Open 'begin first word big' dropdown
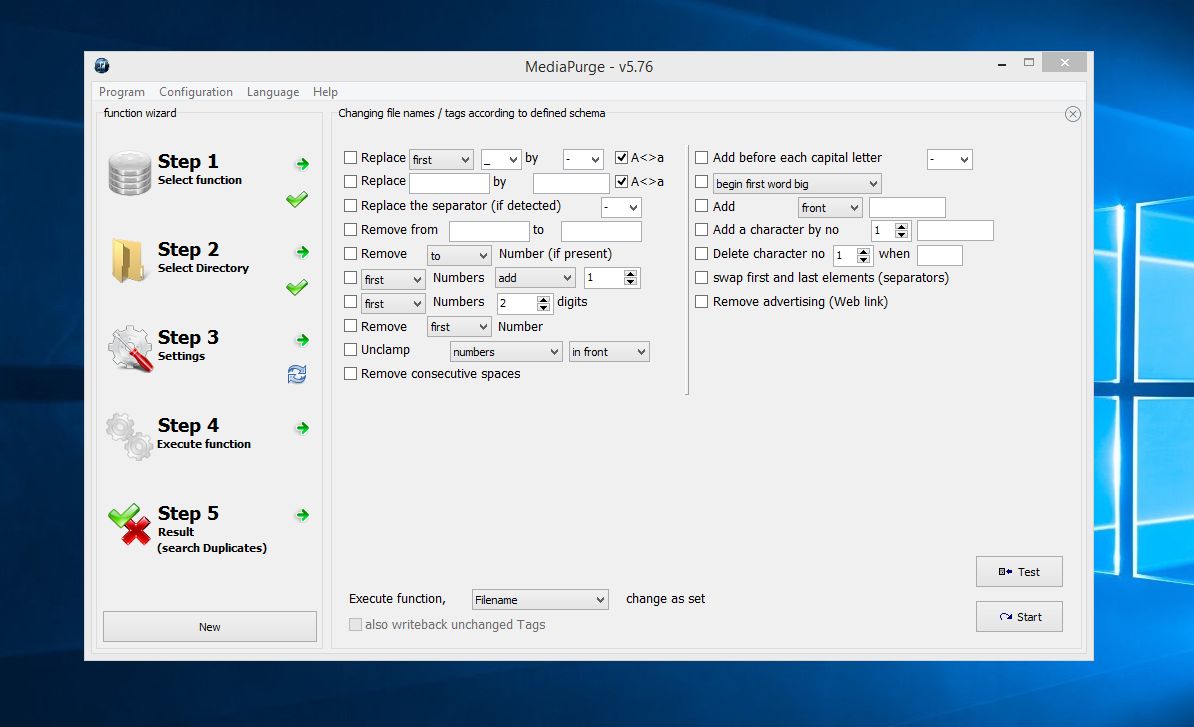Viewport: 1194px width, 727px height. pos(797,183)
